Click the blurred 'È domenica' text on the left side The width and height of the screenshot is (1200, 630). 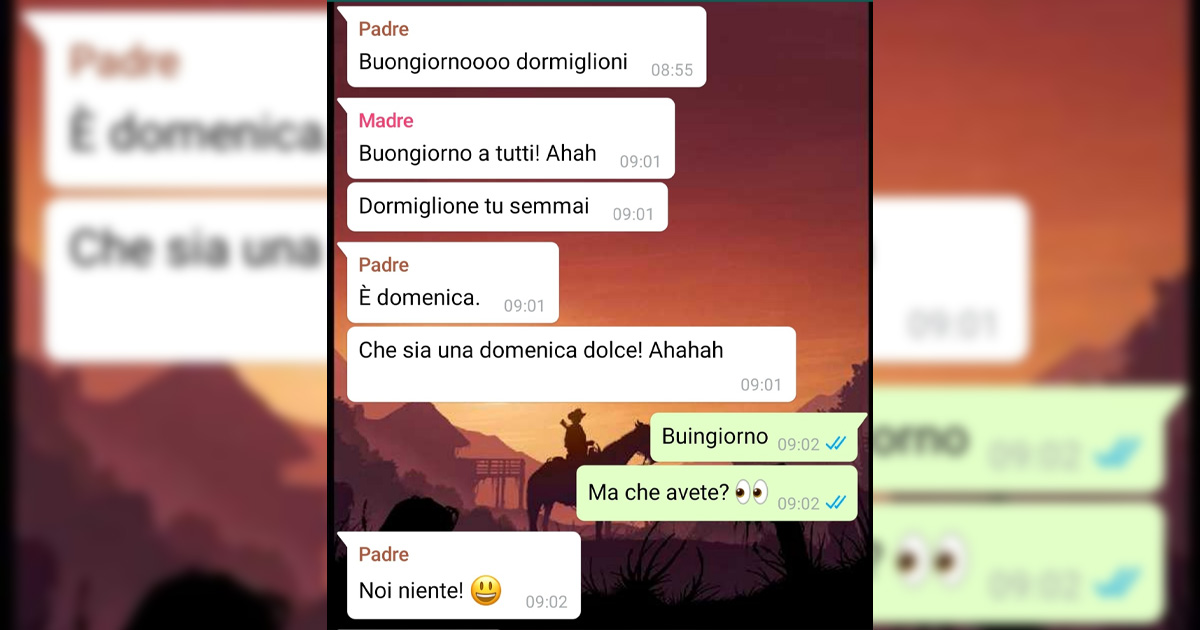(x=195, y=135)
